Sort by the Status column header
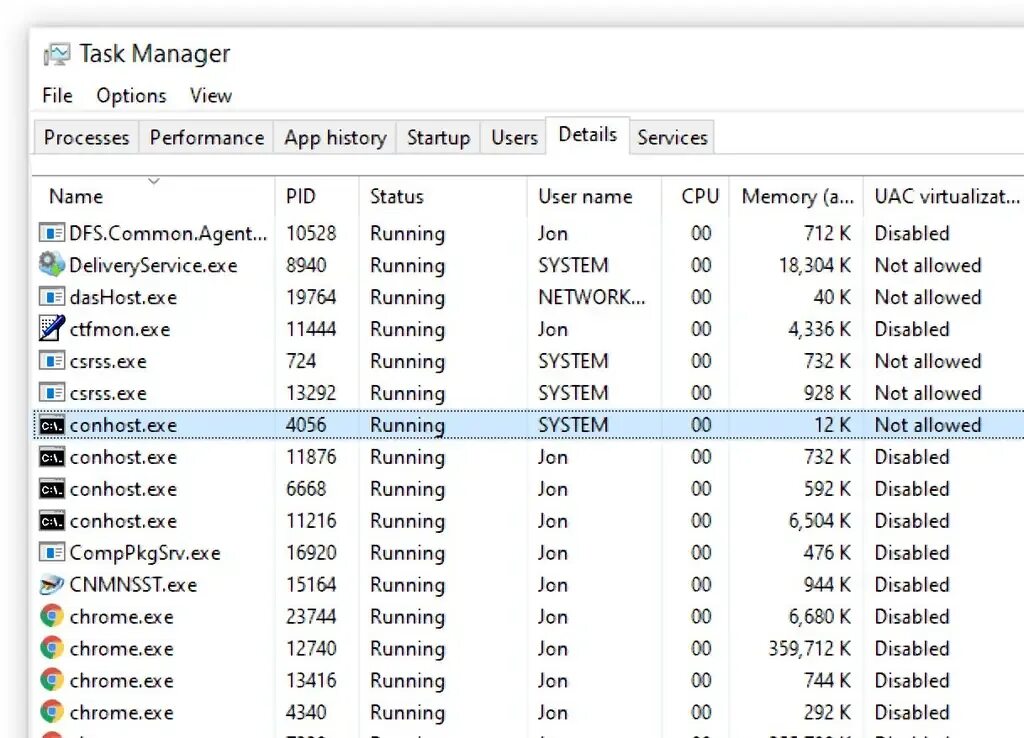This screenshot has width=1024, height=738. pyautogui.click(x=443, y=197)
